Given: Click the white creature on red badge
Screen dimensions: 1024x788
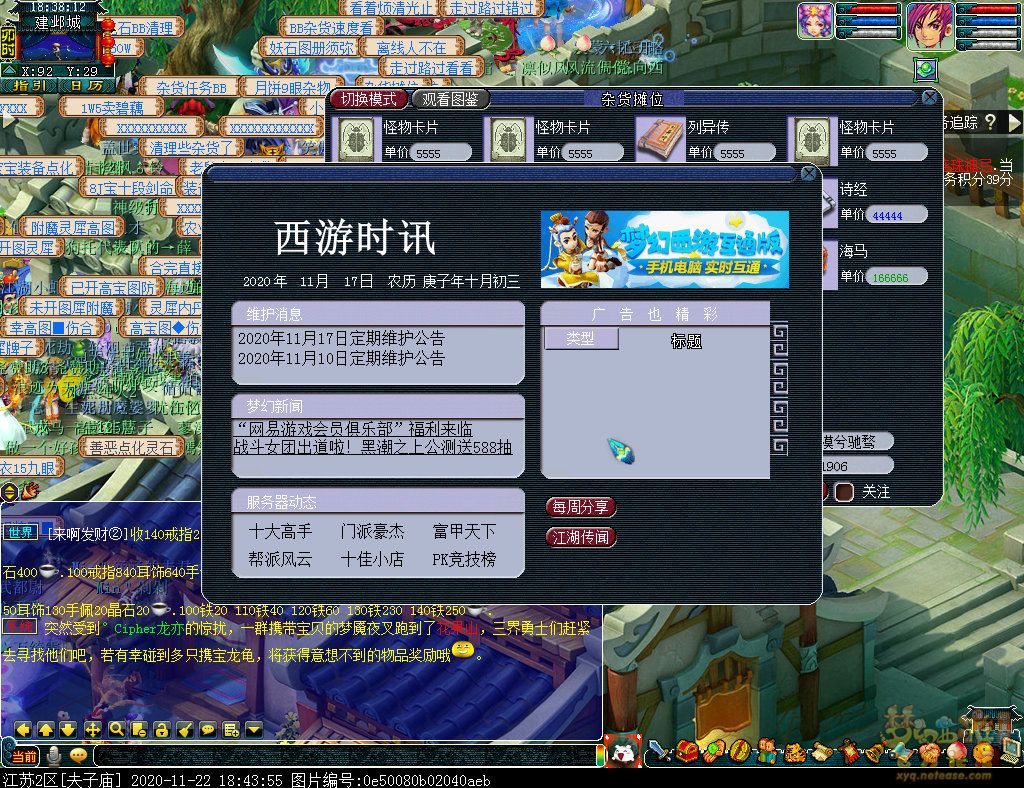Looking at the screenshot, I should pyautogui.click(x=624, y=752).
